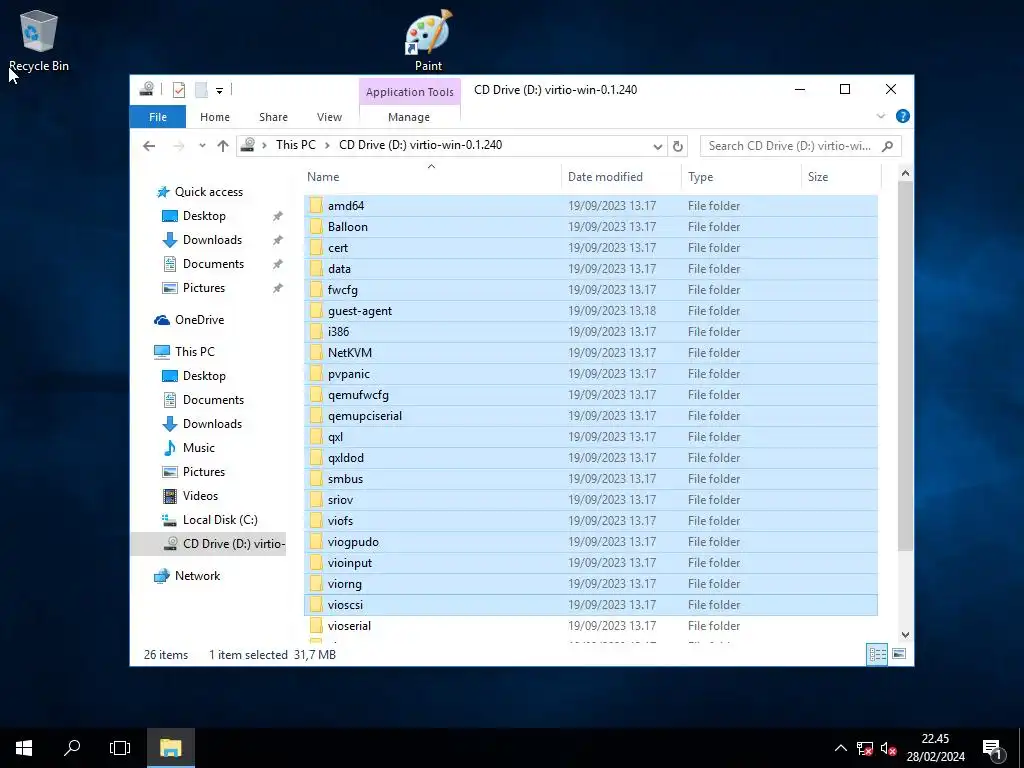The width and height of the screenshot is (1024, 768).
Task: Click the viorng folder name
Action: (345, 584)
